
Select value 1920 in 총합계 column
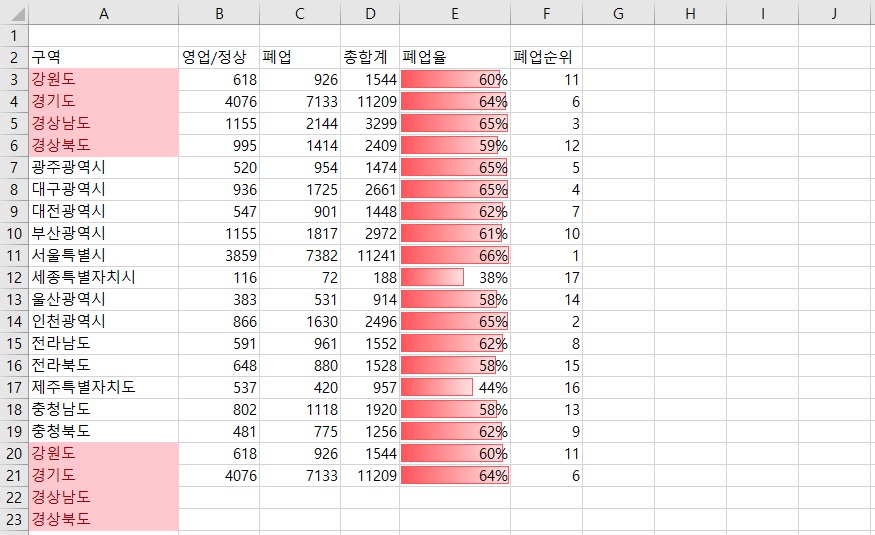pyautogui.click(x=370, y=409)
